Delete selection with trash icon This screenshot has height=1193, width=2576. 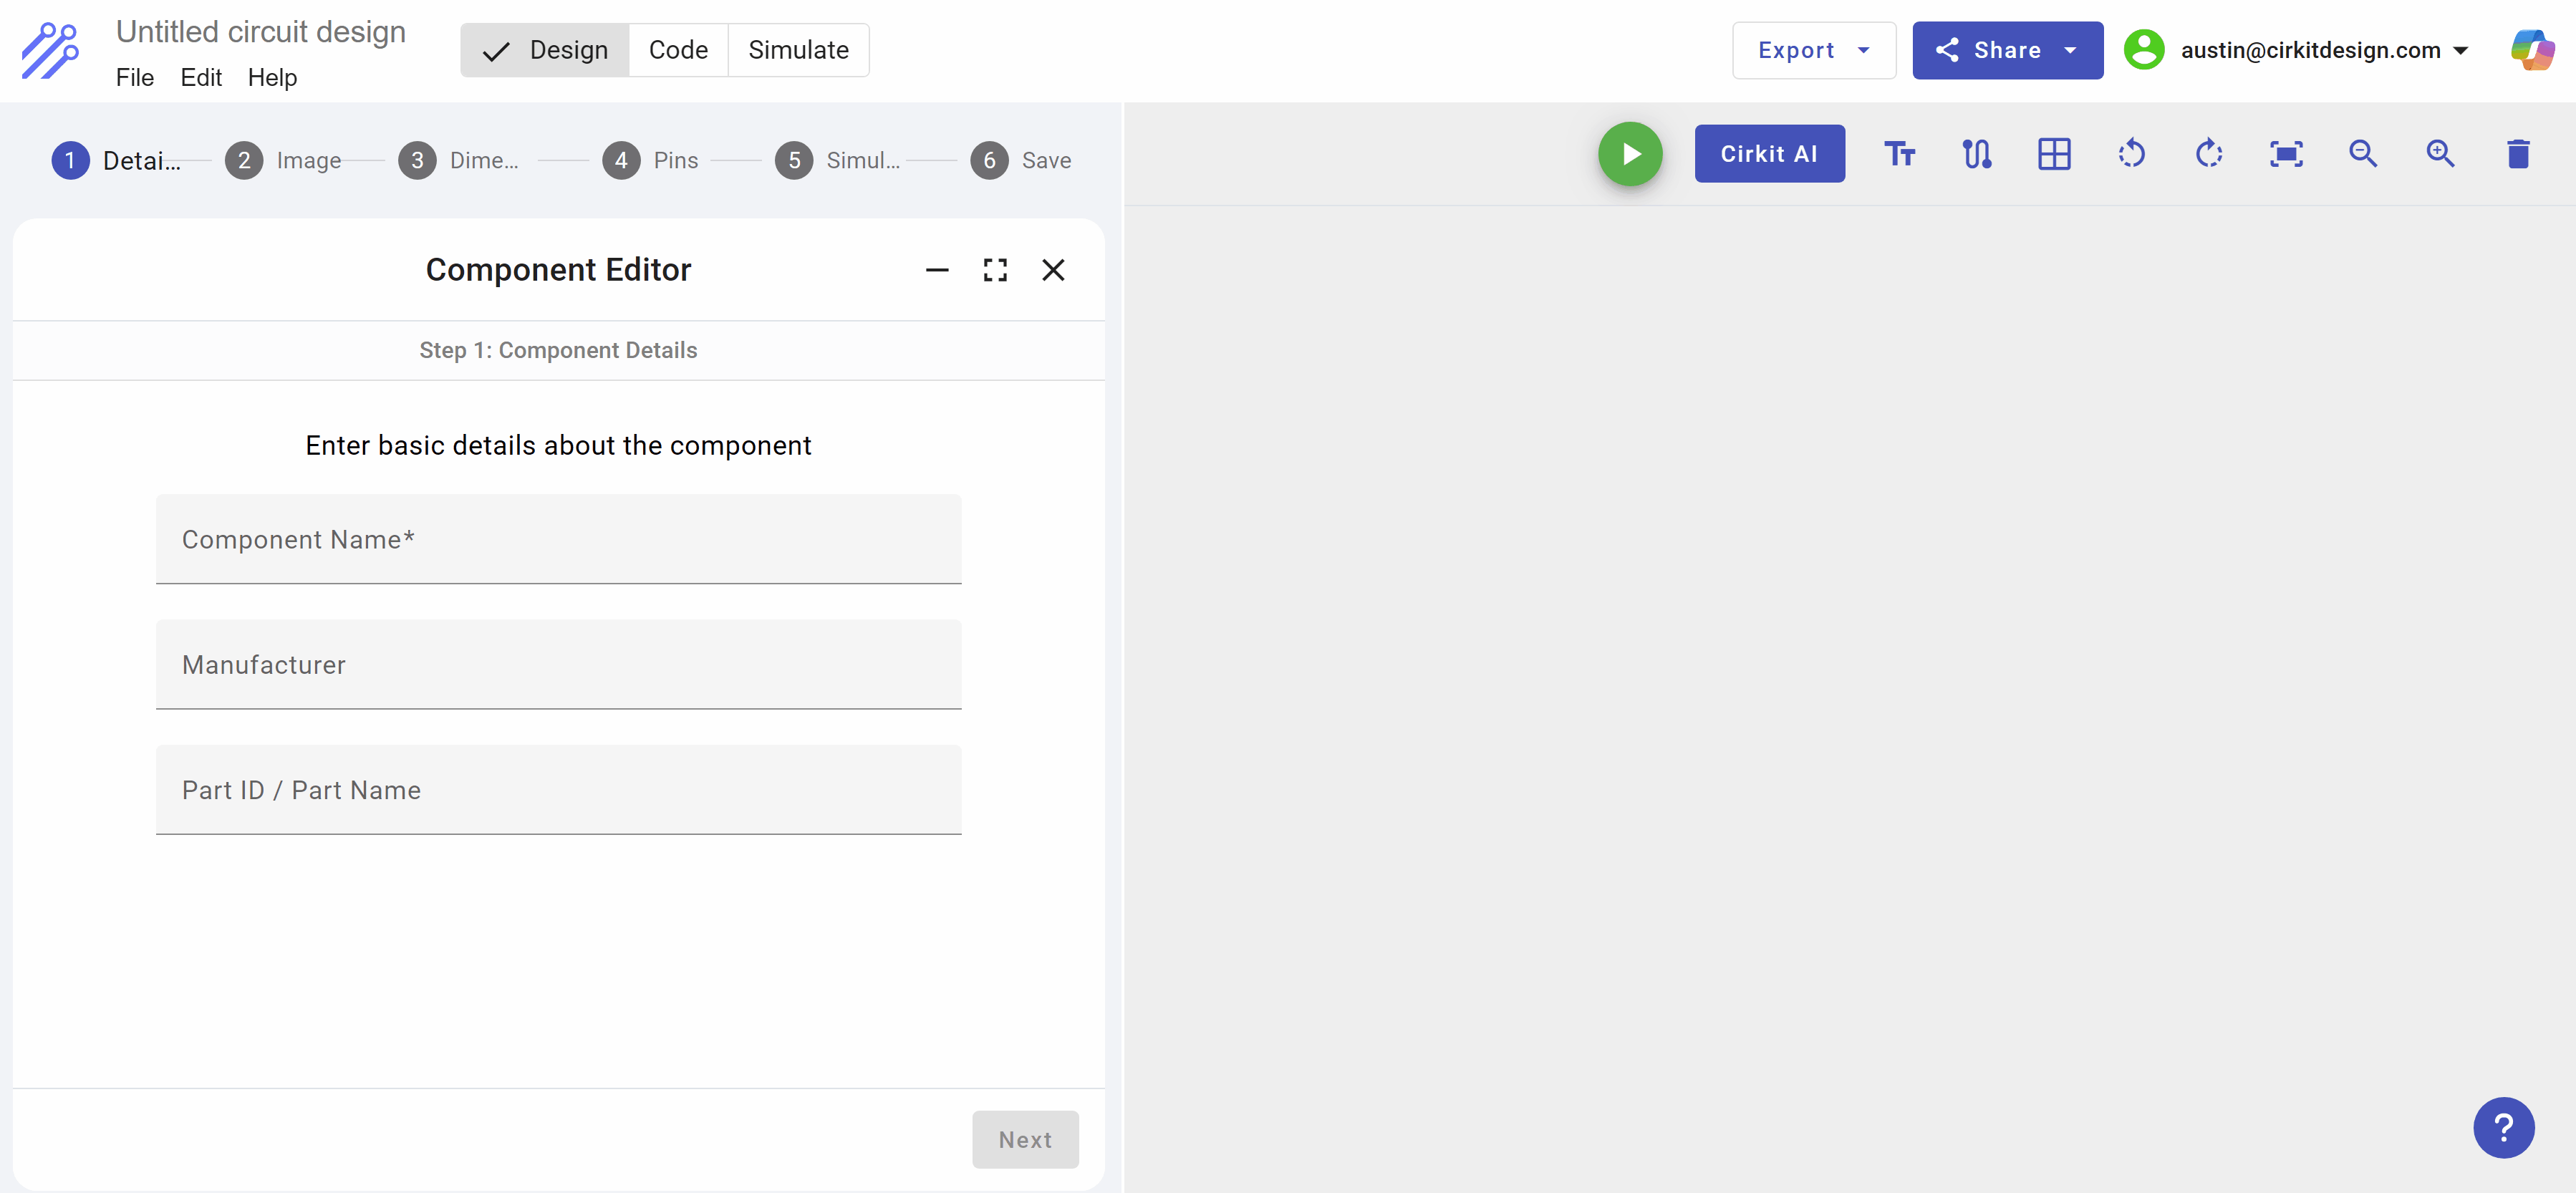[2518, 154]
